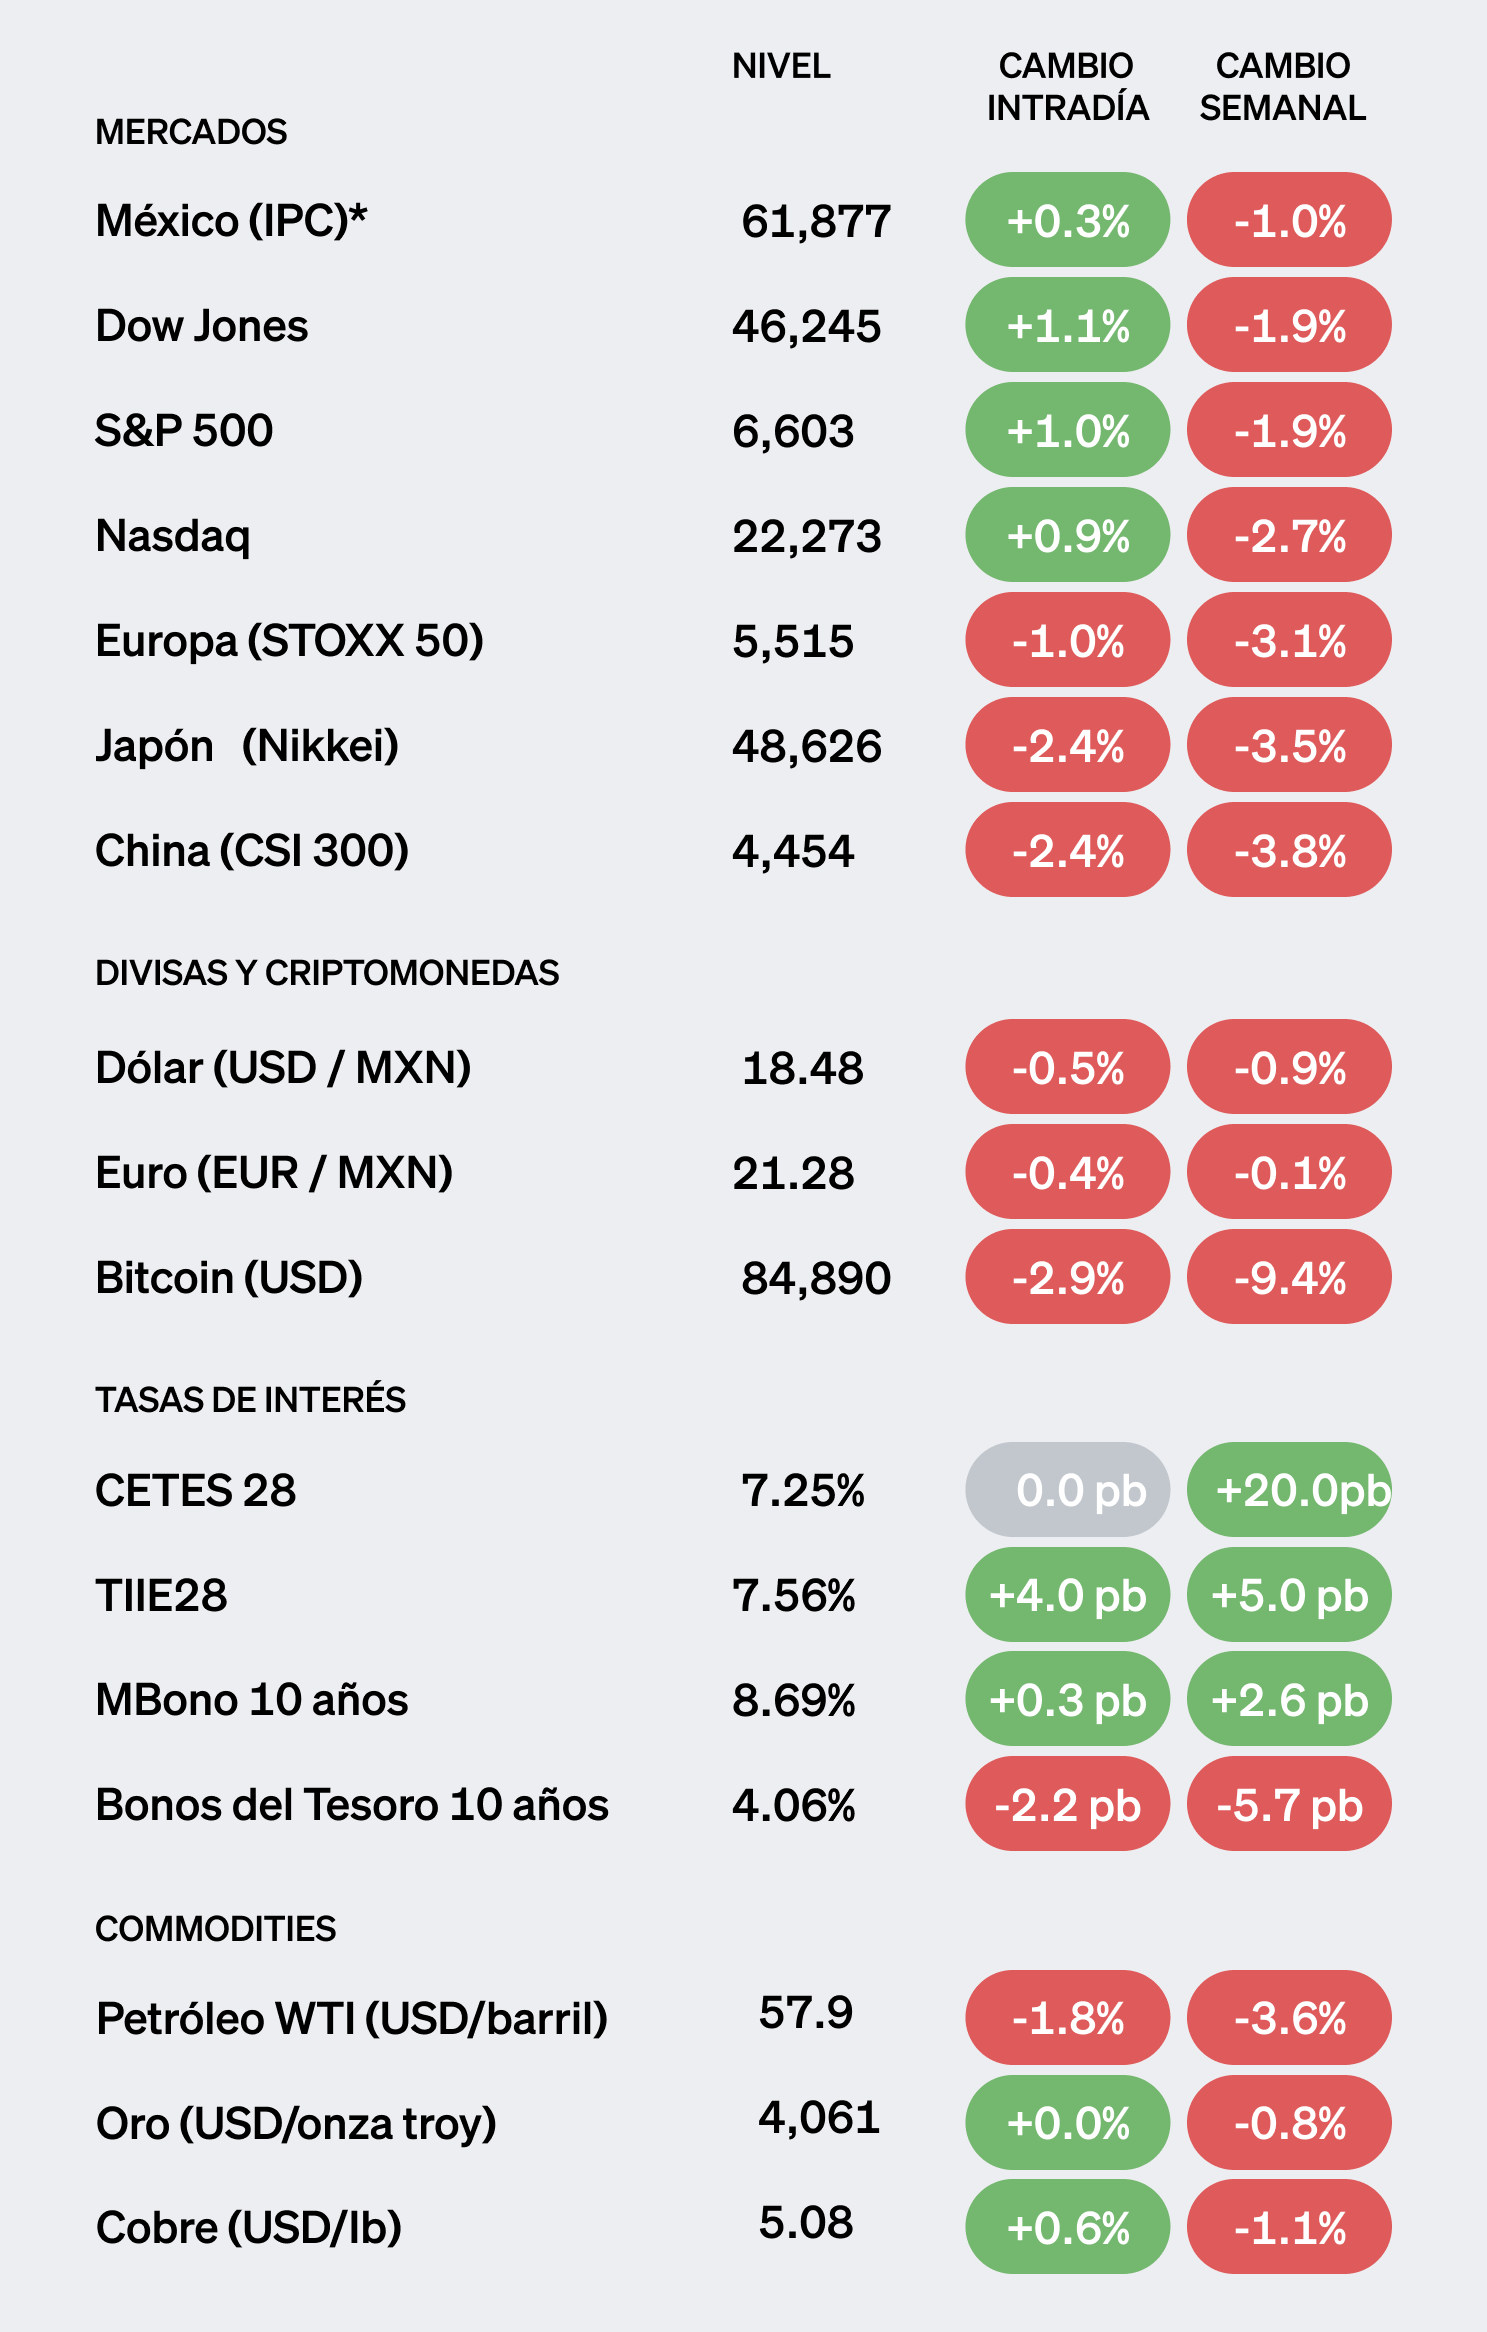The width and height of the screenshot is (1487, 2332).
Task: Click the CETES 28 weekly +20.0pb badge
Action: pyautogui.click(x=1289, y=1490)
